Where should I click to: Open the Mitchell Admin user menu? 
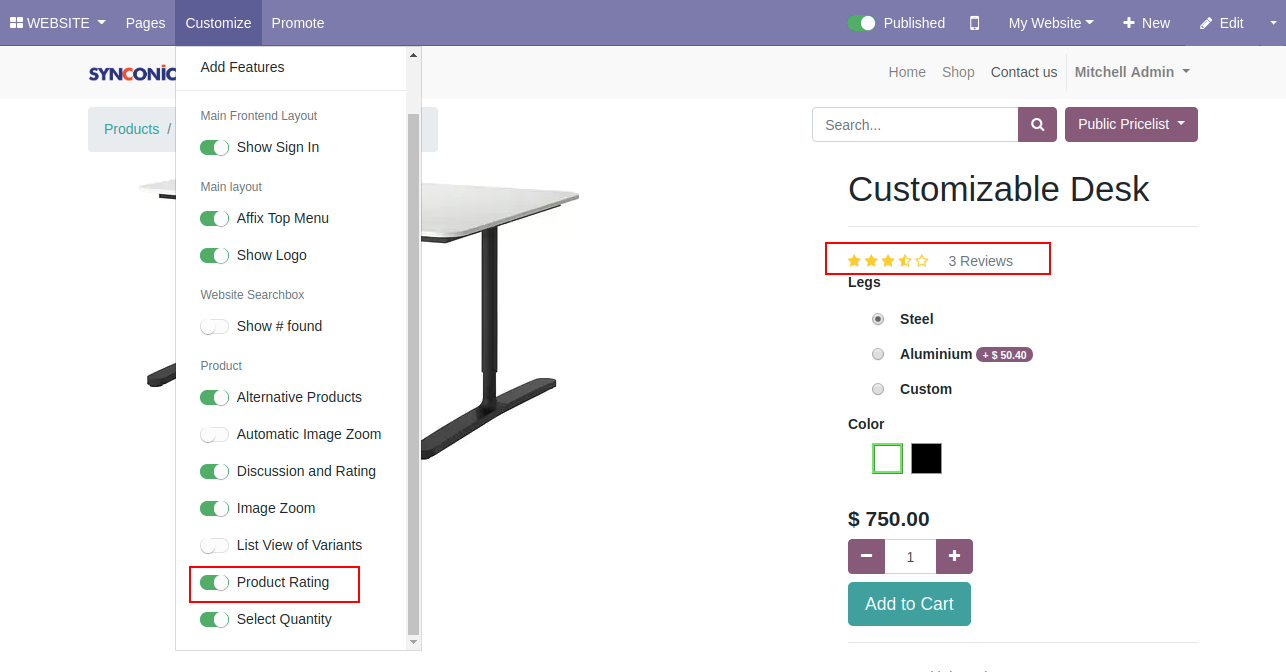[x=1132, y=72]
